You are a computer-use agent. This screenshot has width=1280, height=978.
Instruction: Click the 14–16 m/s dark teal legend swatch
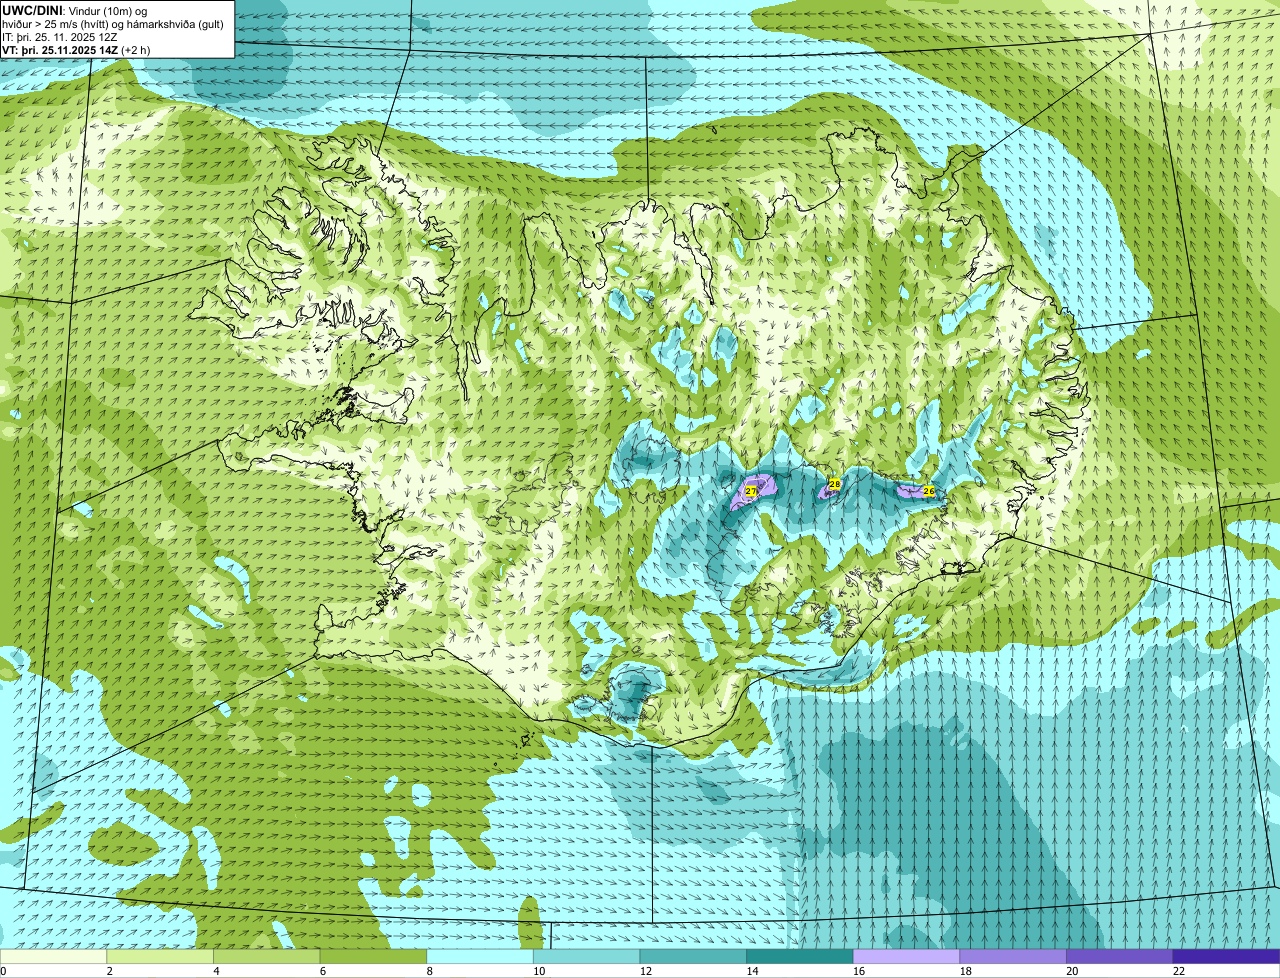pos(800,956)
